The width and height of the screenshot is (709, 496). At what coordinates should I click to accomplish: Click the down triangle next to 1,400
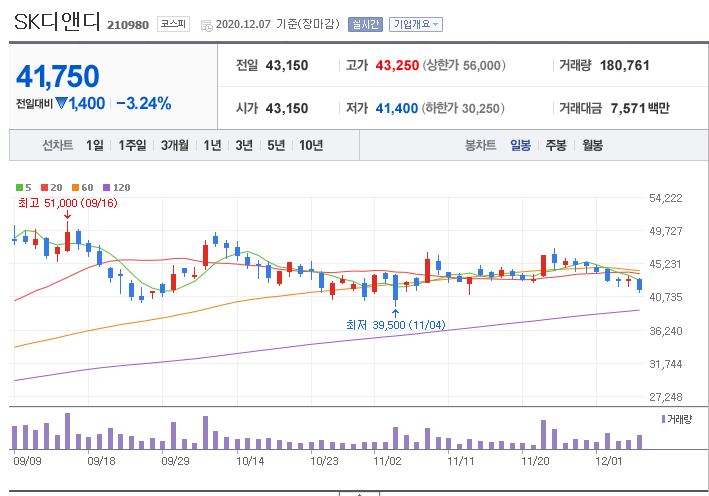61,104
